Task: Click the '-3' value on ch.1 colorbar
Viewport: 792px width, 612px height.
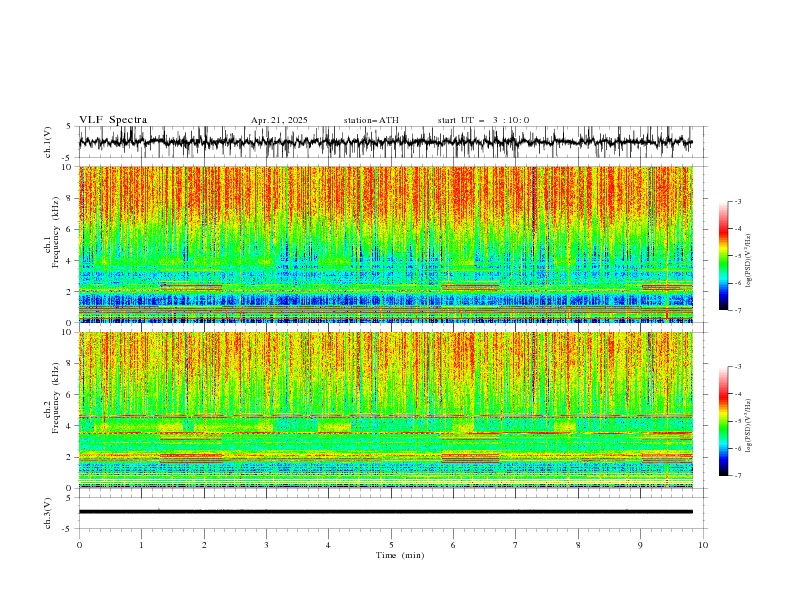Action: [738, 201]
